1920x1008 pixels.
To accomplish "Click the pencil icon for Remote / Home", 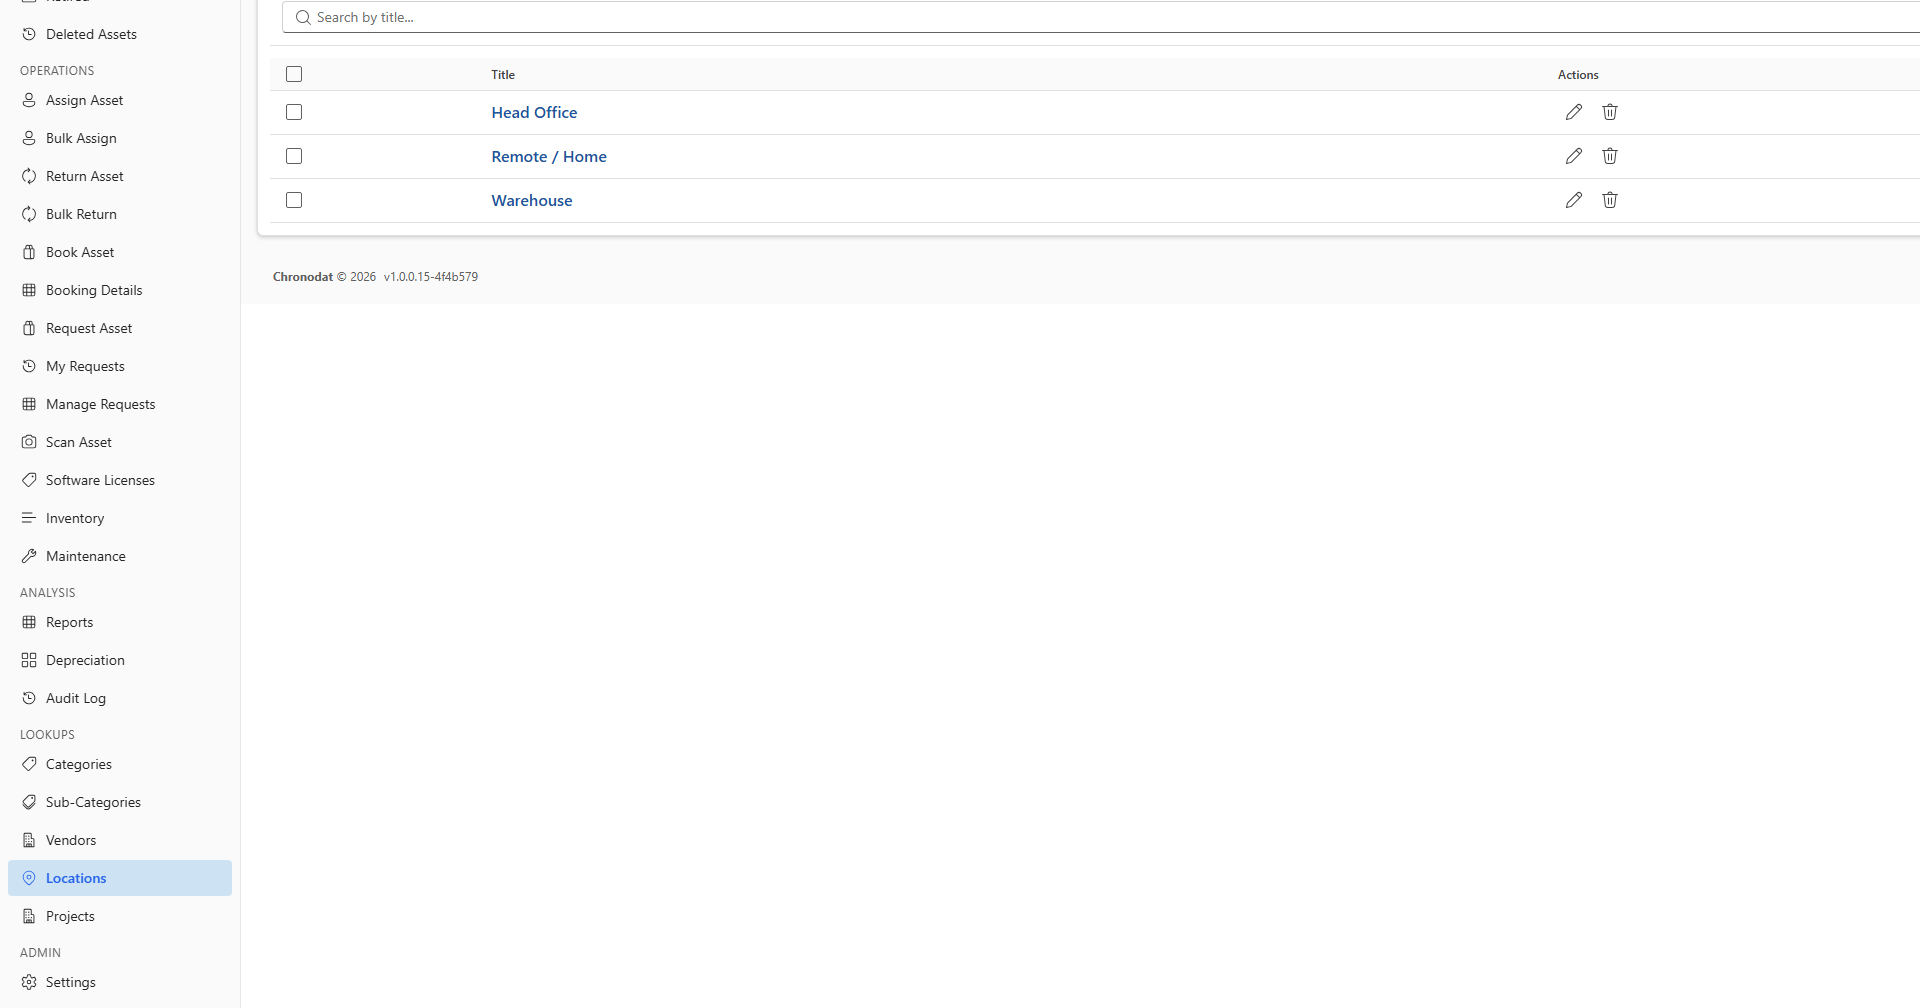I will pyautogui.click(x=1574, y=156).
